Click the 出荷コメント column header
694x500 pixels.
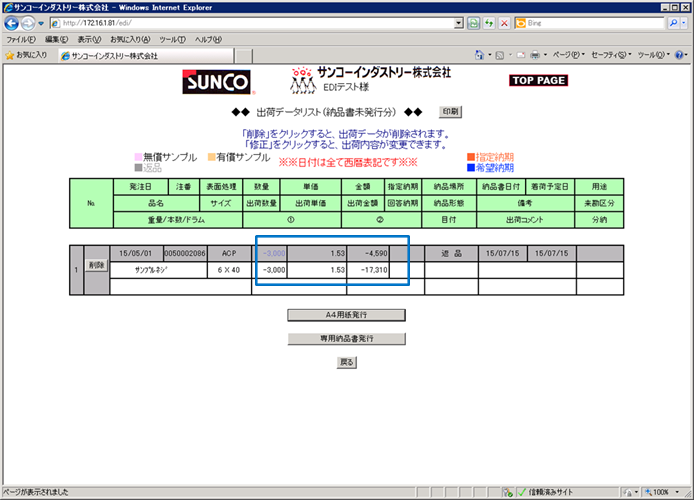525,219
